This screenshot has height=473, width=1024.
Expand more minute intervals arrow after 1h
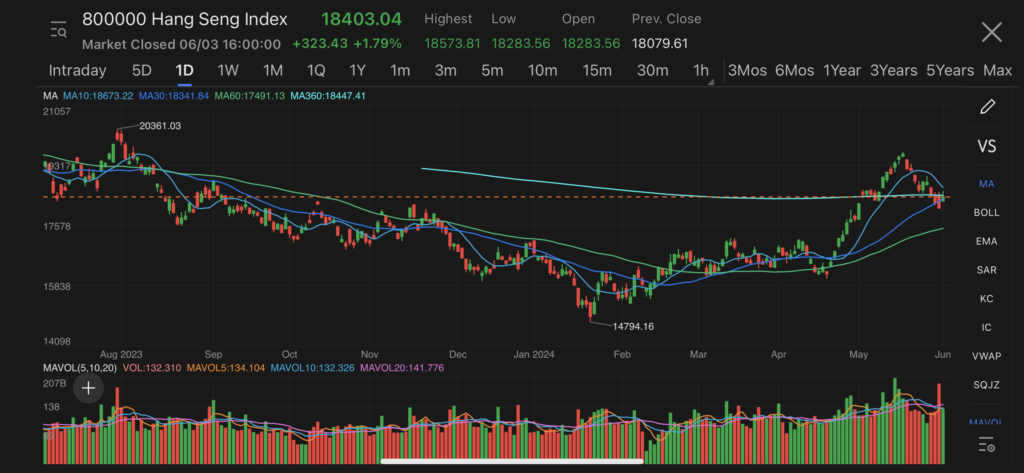click(711, 82)
